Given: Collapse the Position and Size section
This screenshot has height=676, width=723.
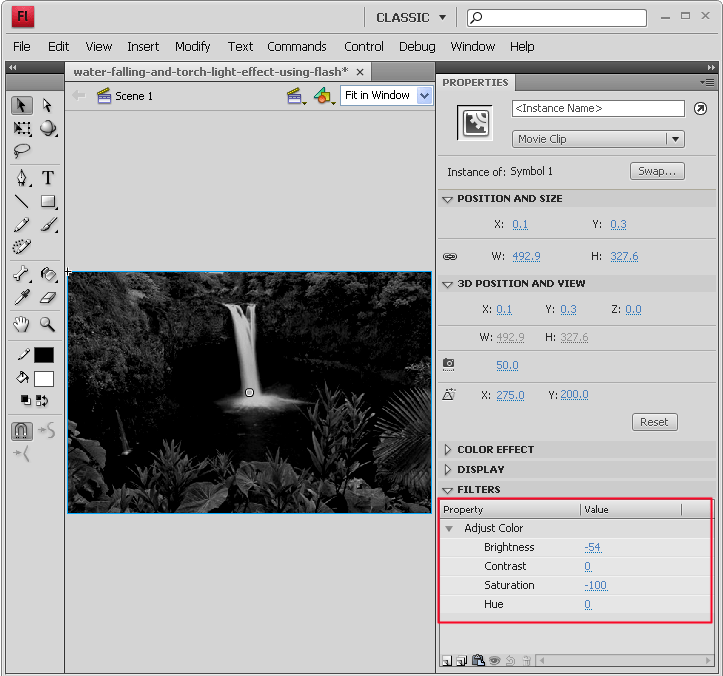Looking at the screenshot, I should click(447, 199).
